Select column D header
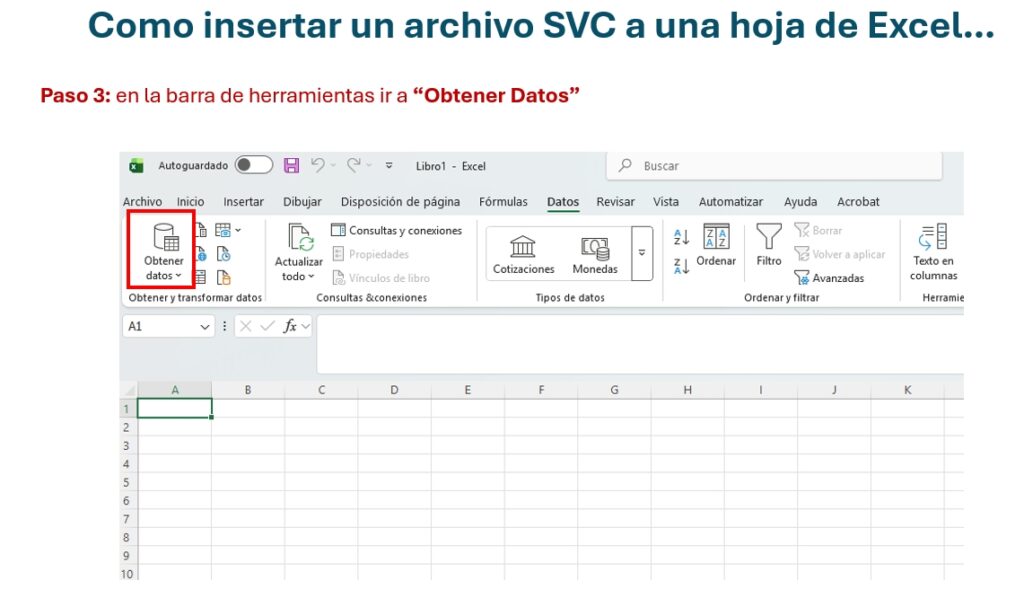Viewport: 1024px width, 607px height. pyautogui.click(x=394, y=390)
